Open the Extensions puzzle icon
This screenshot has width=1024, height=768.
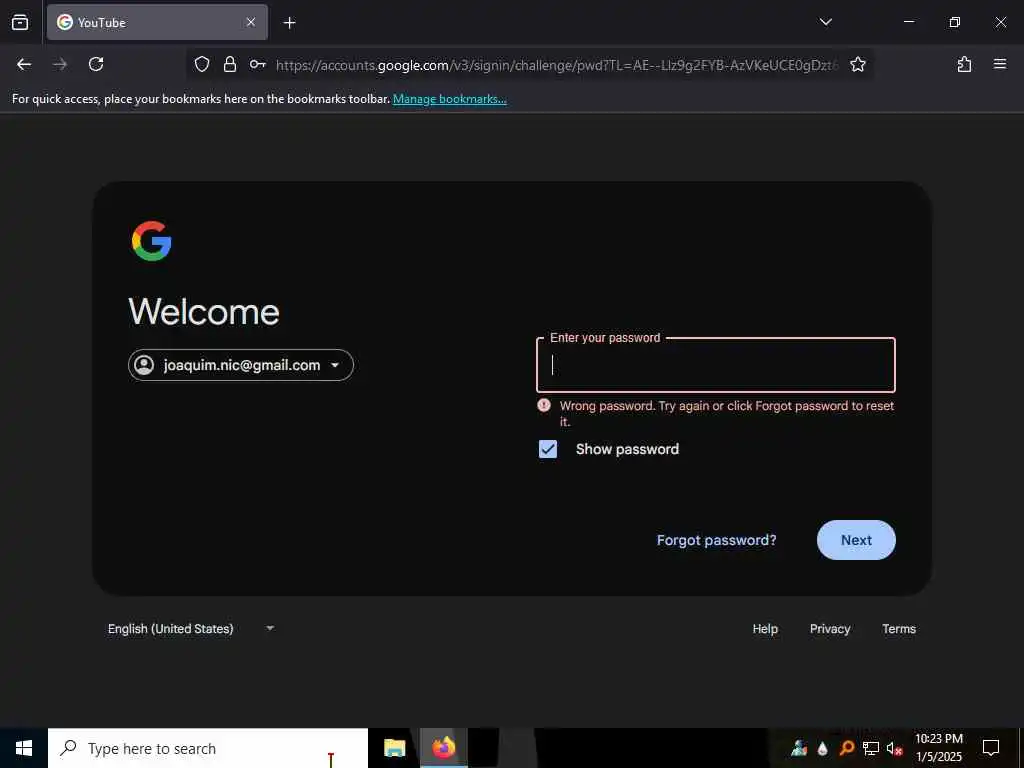tap(964, 64)
